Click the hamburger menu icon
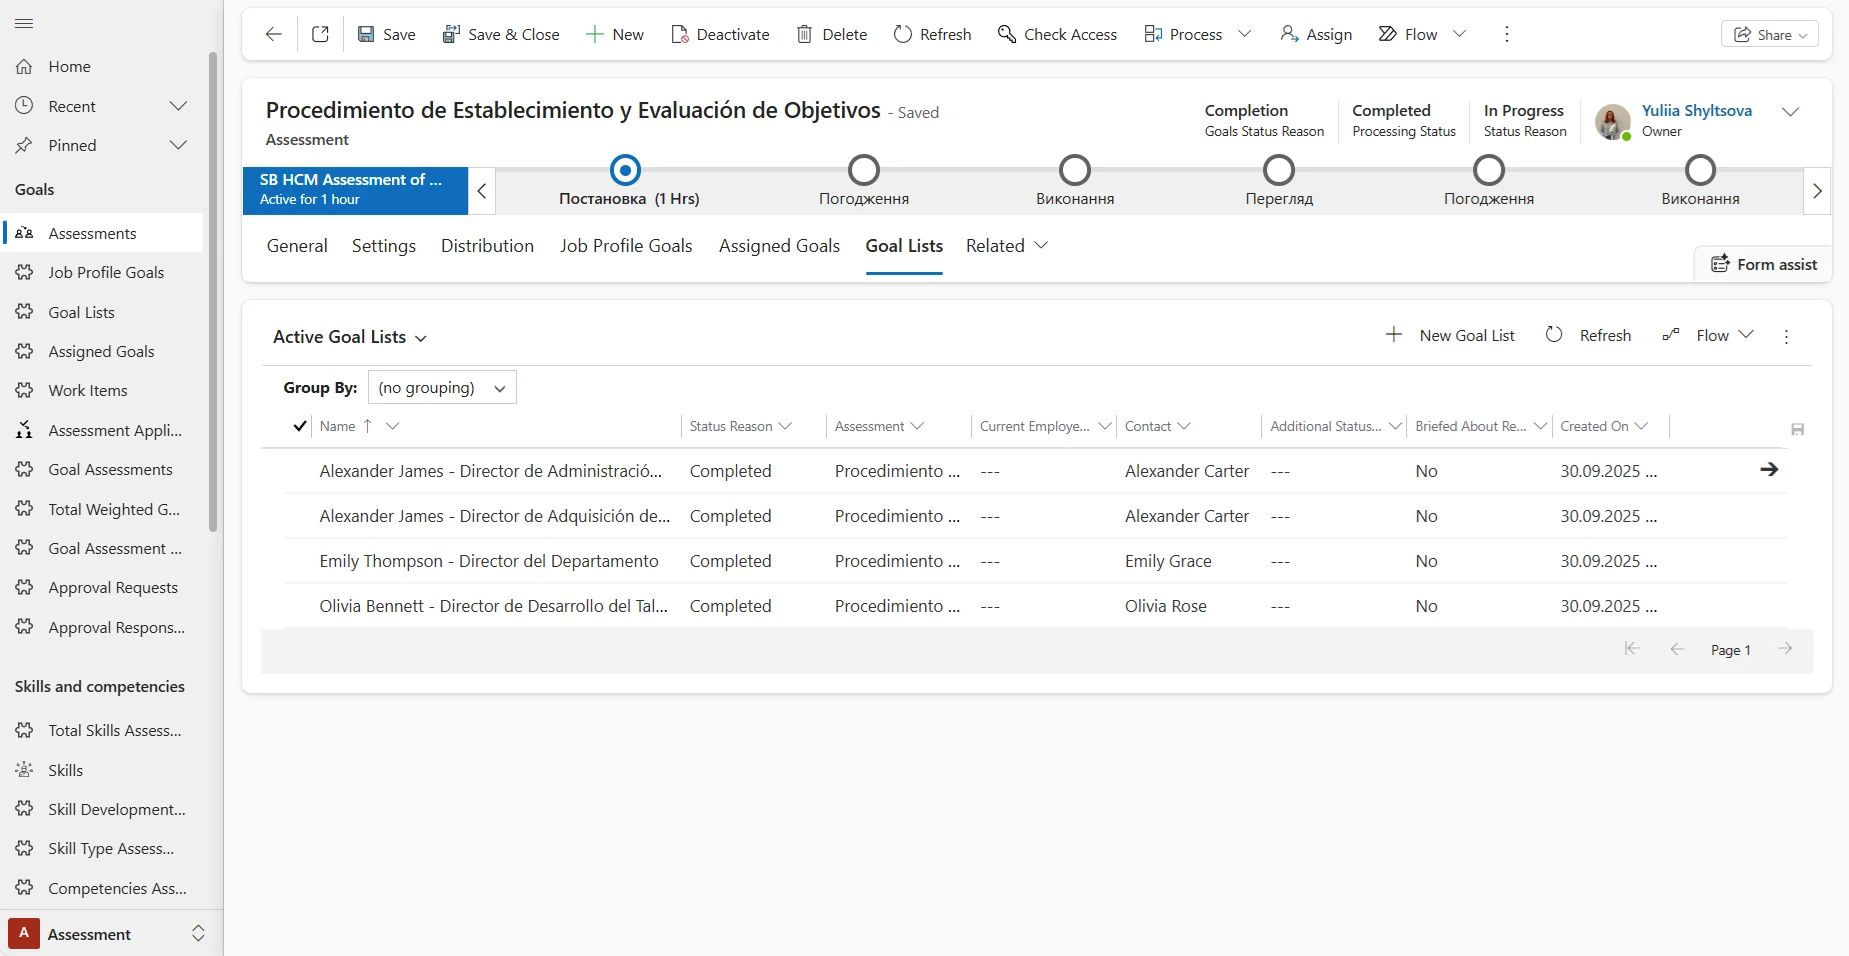The width and height of the screenshot is (1849, 956). coord(24,23)
